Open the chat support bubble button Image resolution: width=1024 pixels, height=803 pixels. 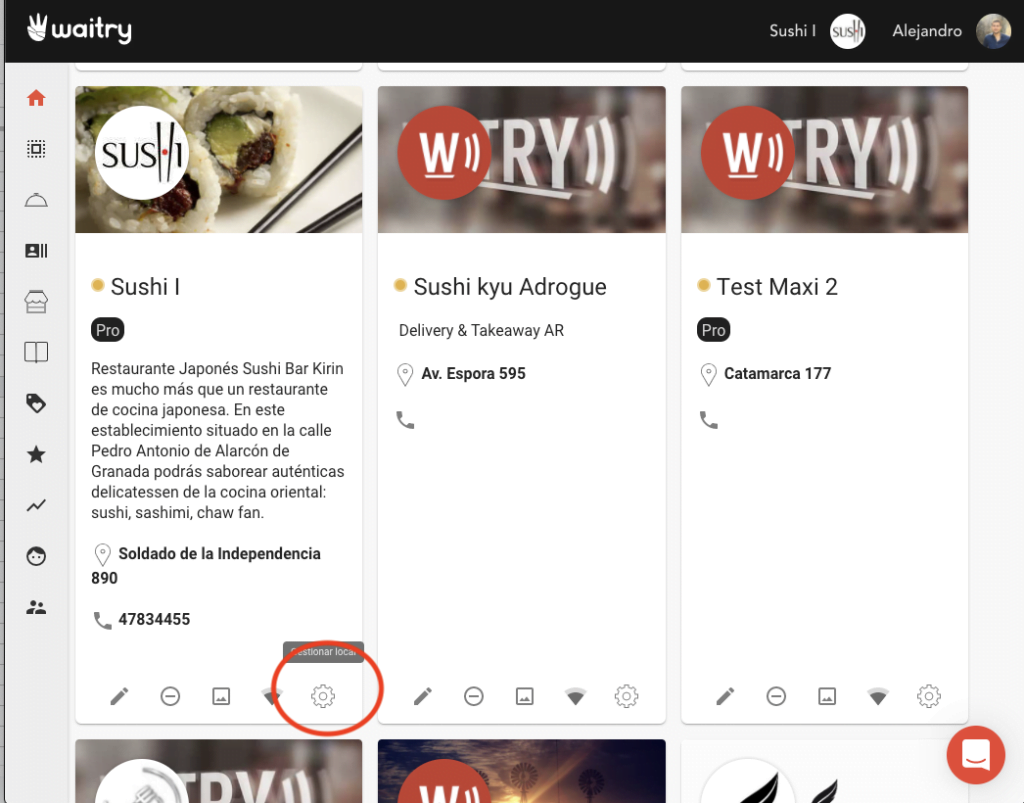pos(976,755)
